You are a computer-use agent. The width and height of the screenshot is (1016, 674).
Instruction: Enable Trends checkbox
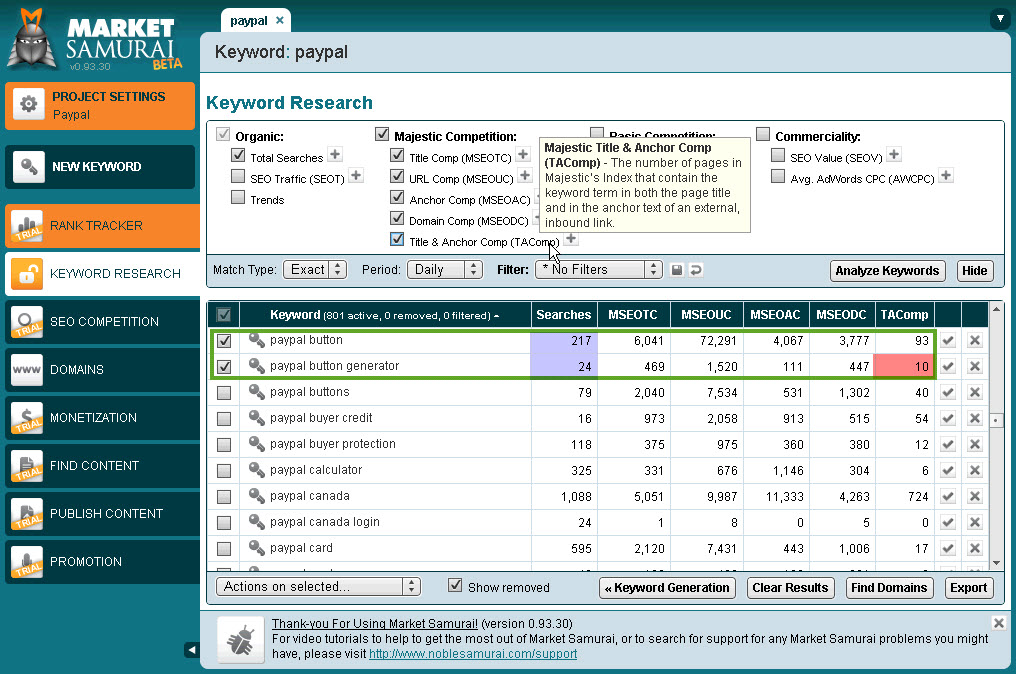tap(238, 198)
